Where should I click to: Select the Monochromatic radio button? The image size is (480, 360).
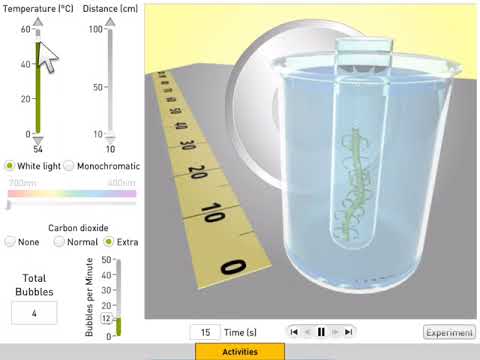69,166
